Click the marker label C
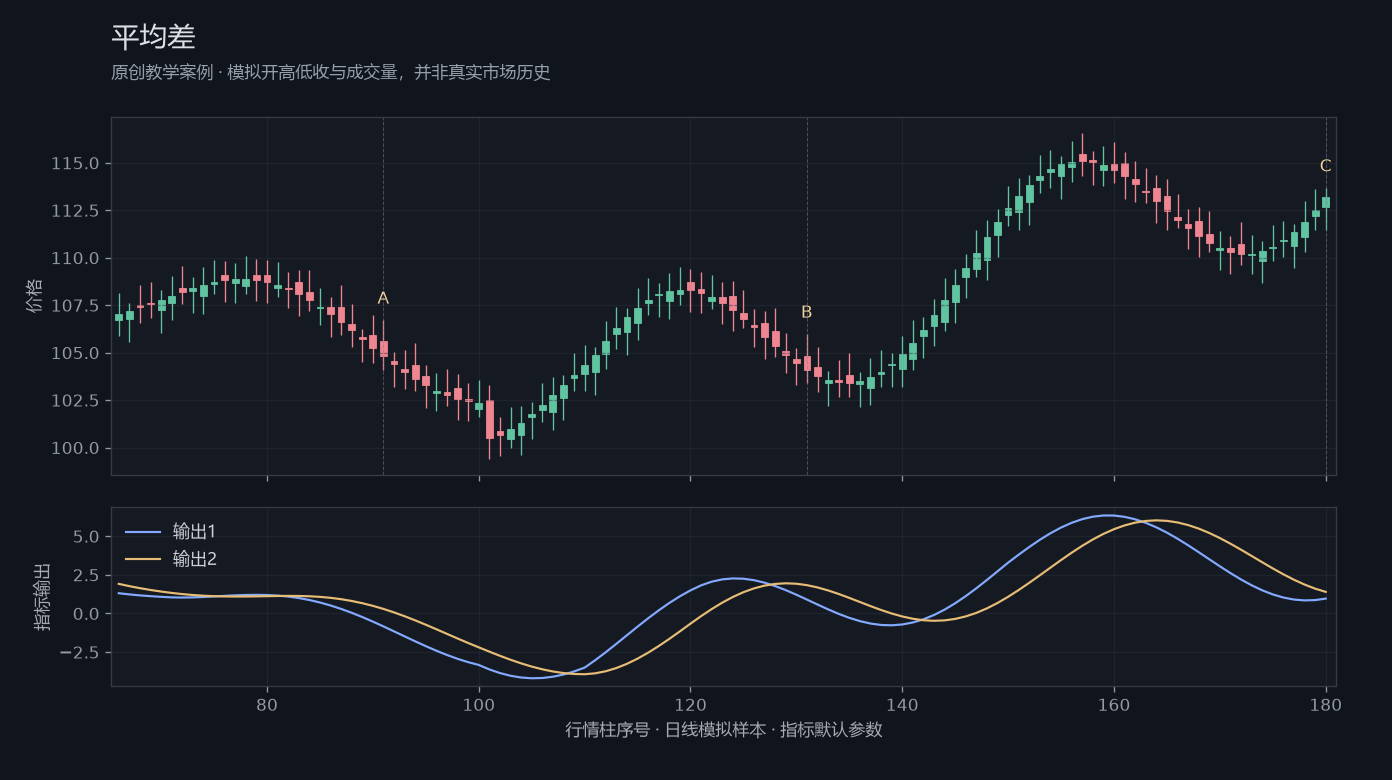This screenshot has width=1392, height=780. (1326, 166)
